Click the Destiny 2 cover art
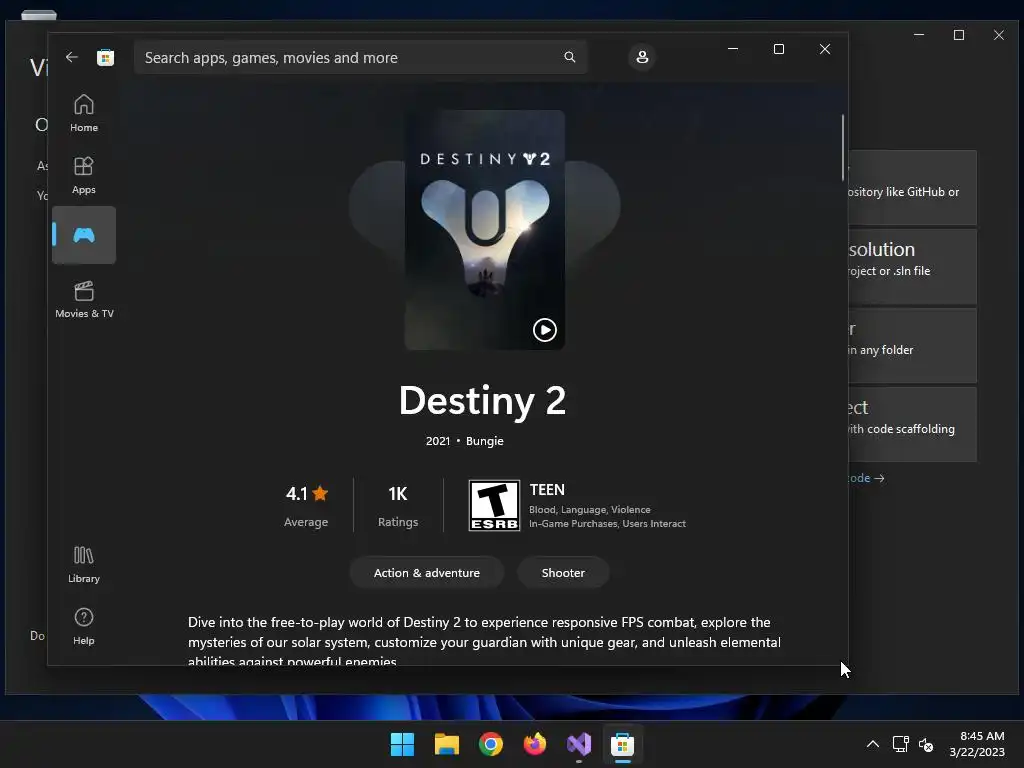This screenshot has height=768, width=1024. [485, 230]
